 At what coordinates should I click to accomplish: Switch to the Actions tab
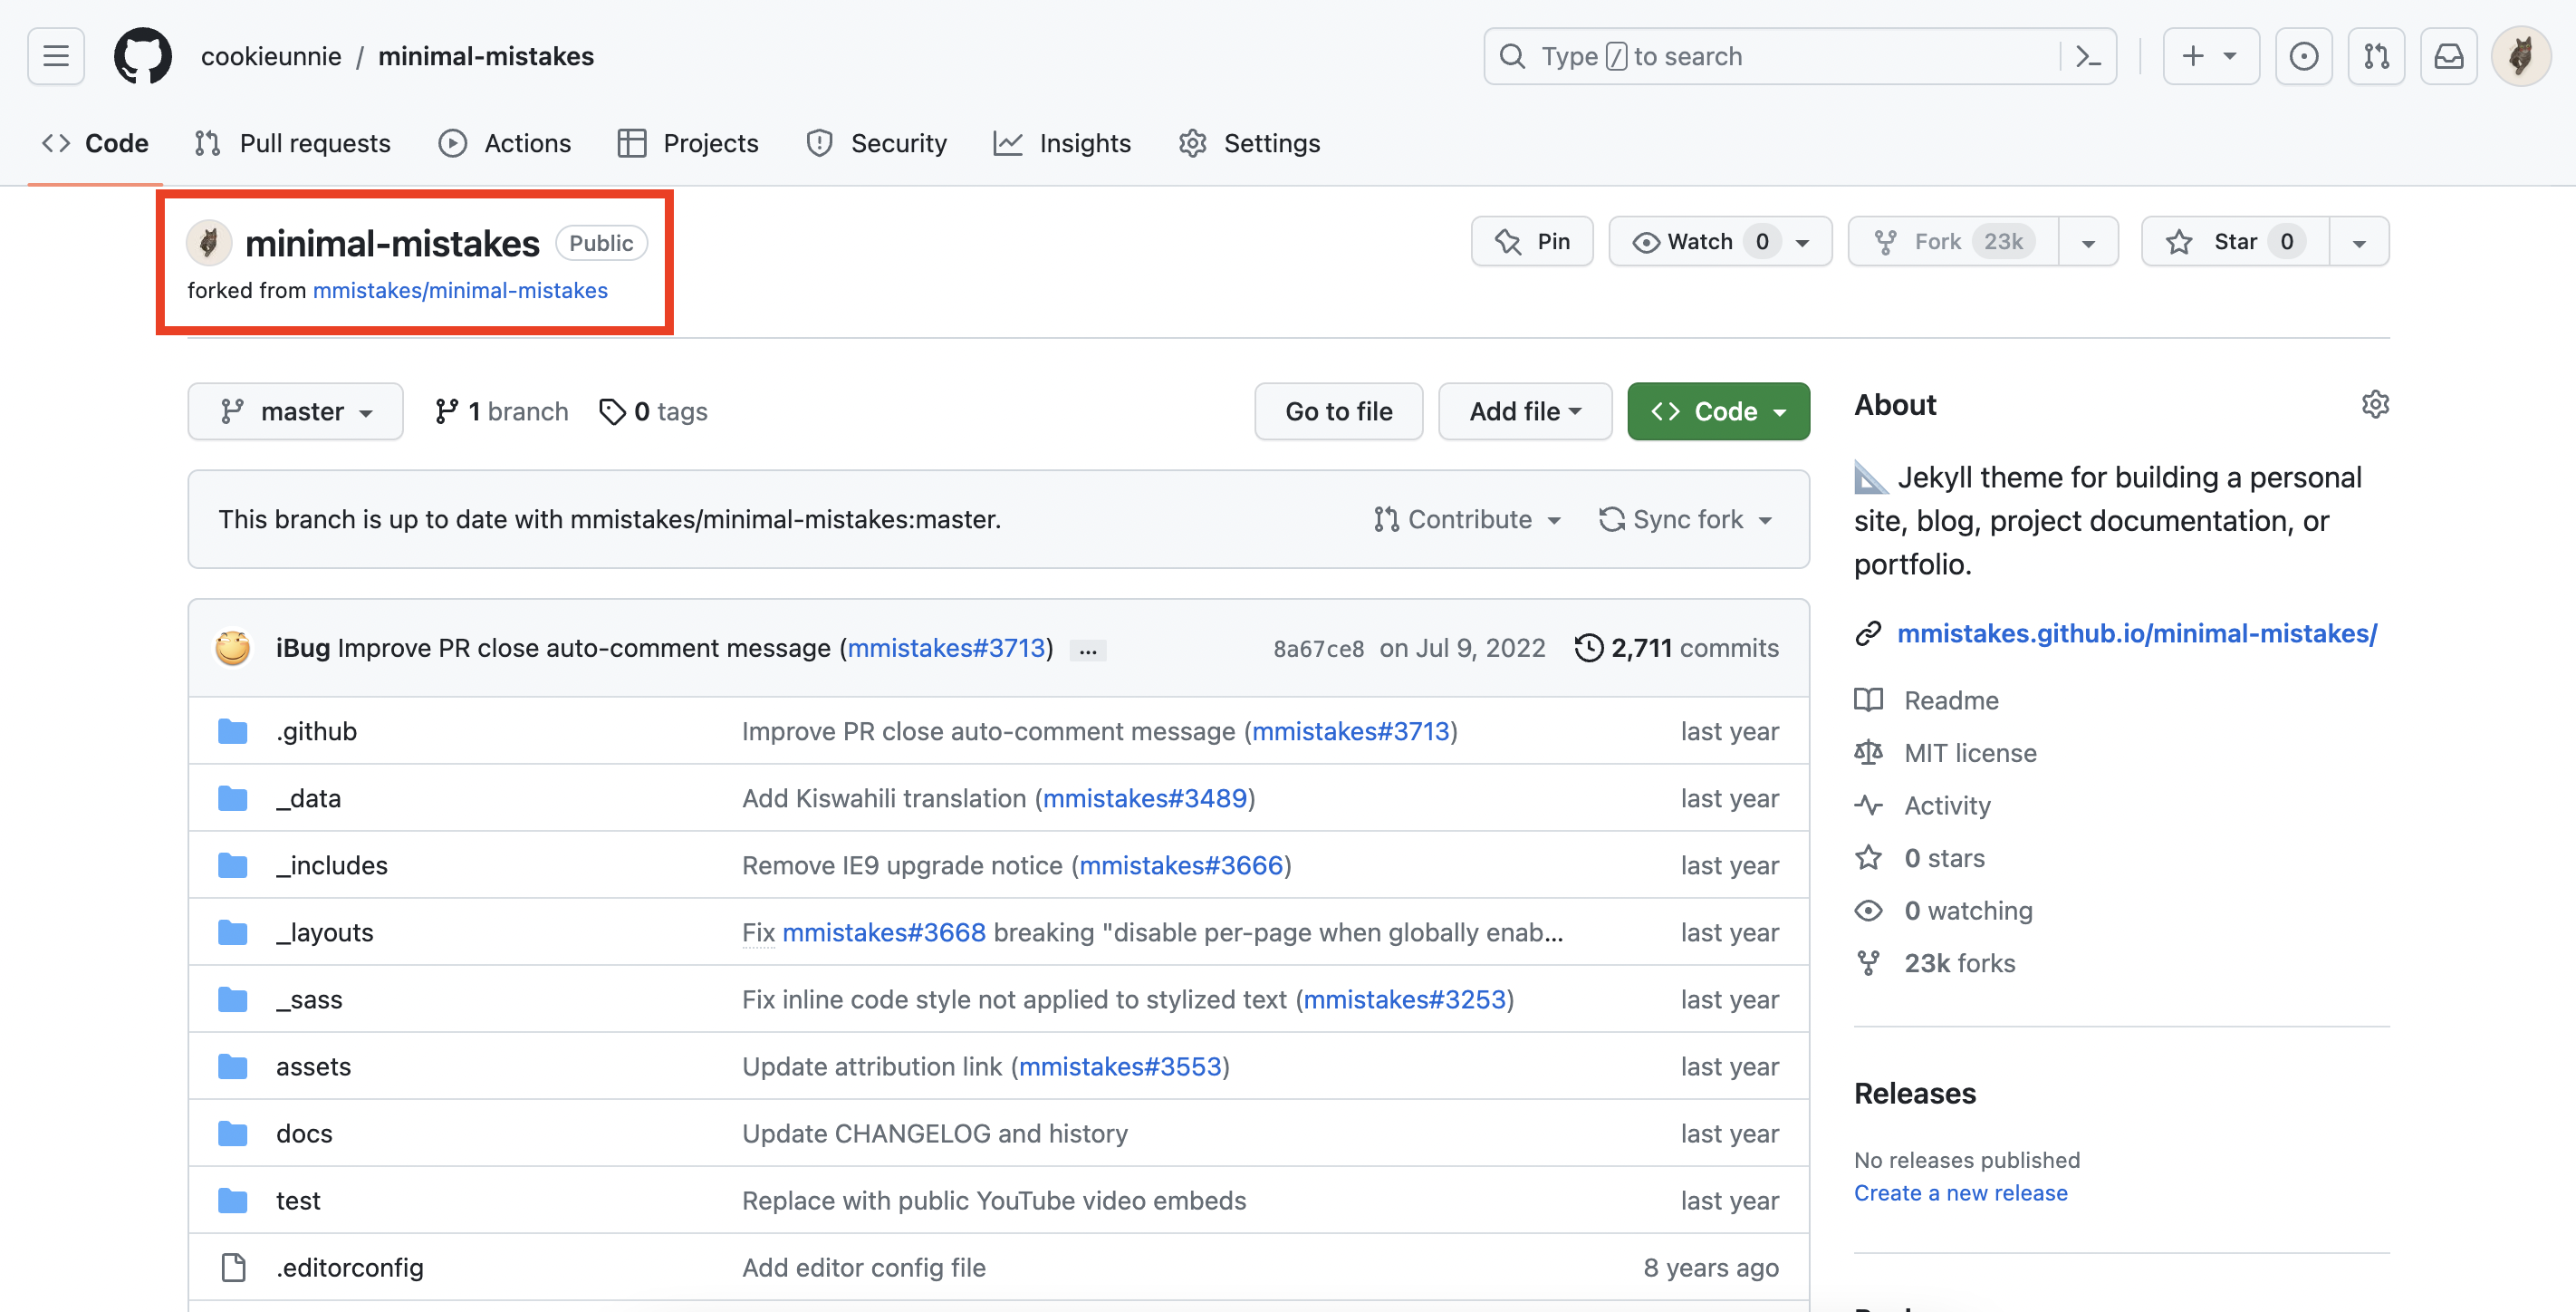pyautogui.click(x=505, y=143)
